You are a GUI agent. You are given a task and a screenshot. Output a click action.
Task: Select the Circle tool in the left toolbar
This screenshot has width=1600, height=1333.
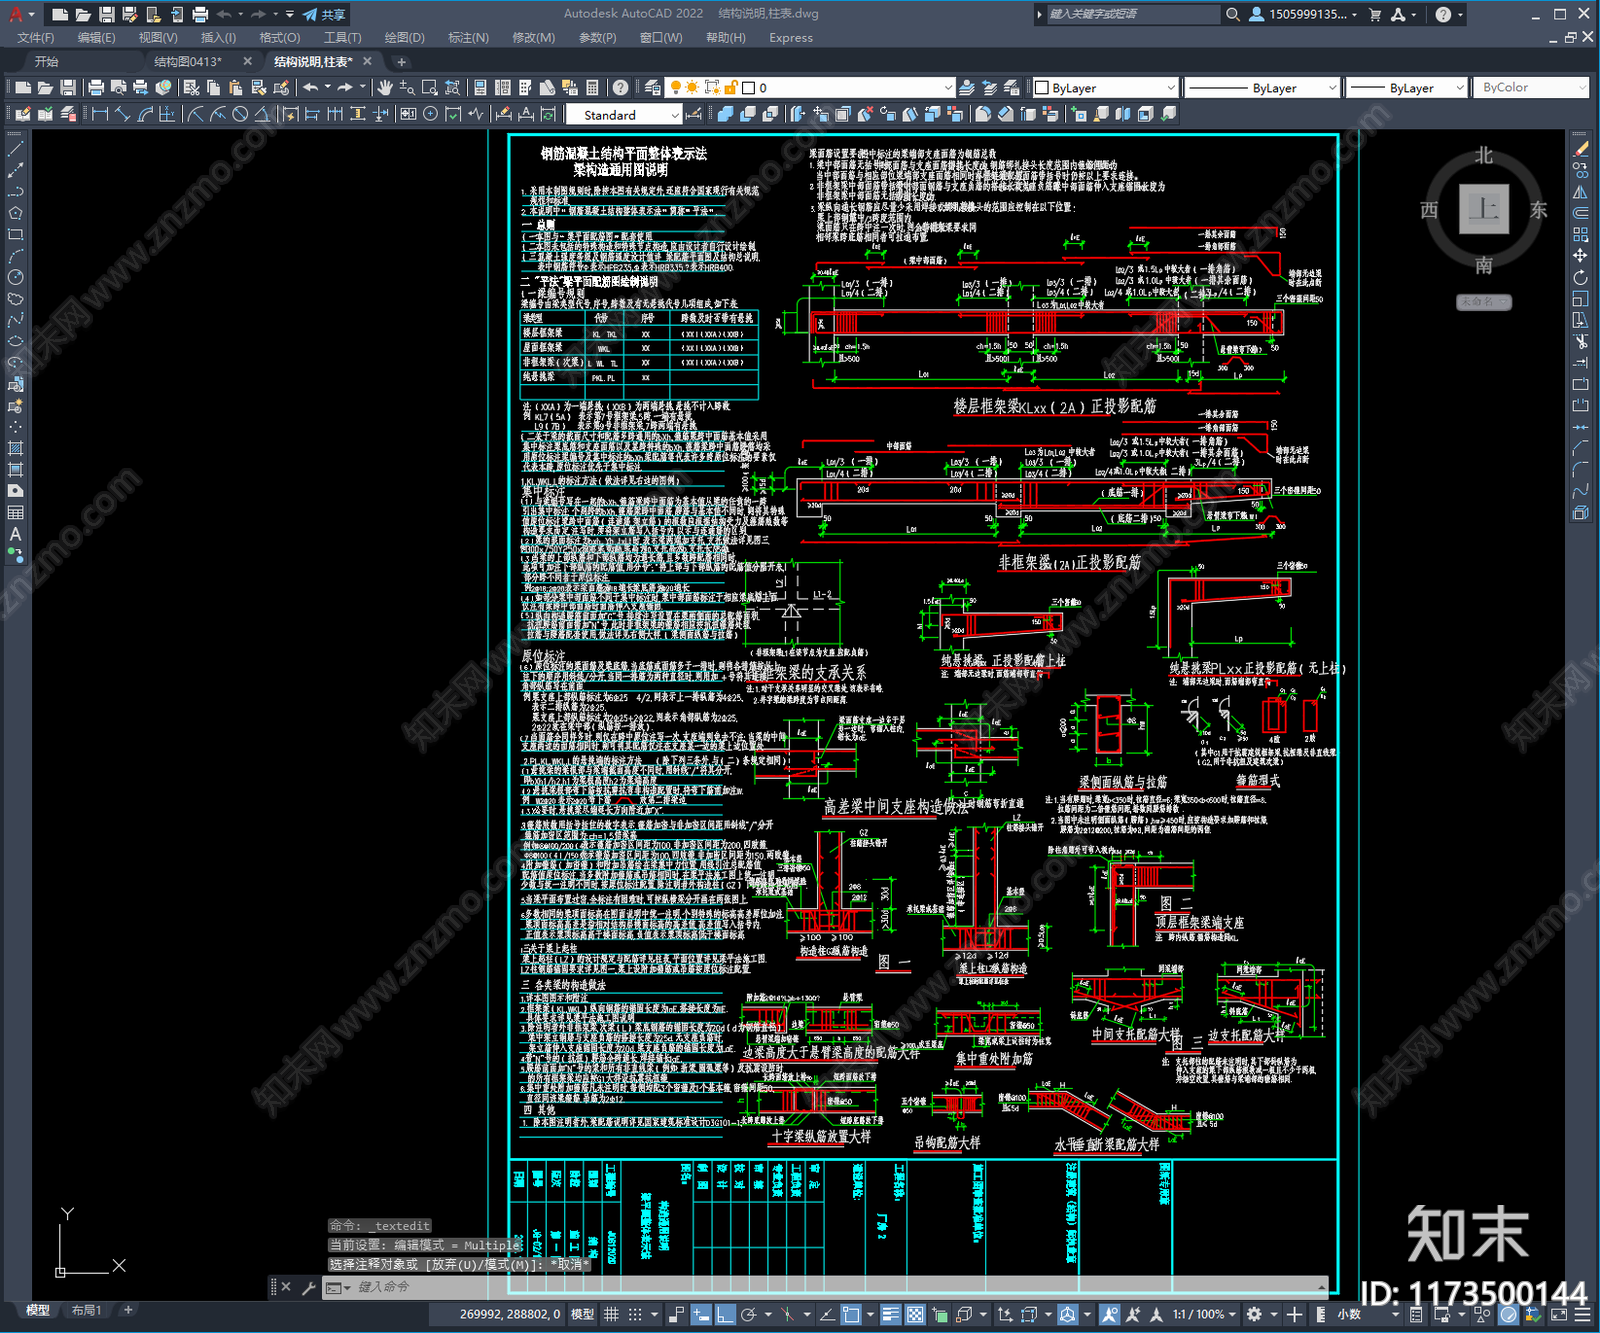coord(15,277)
